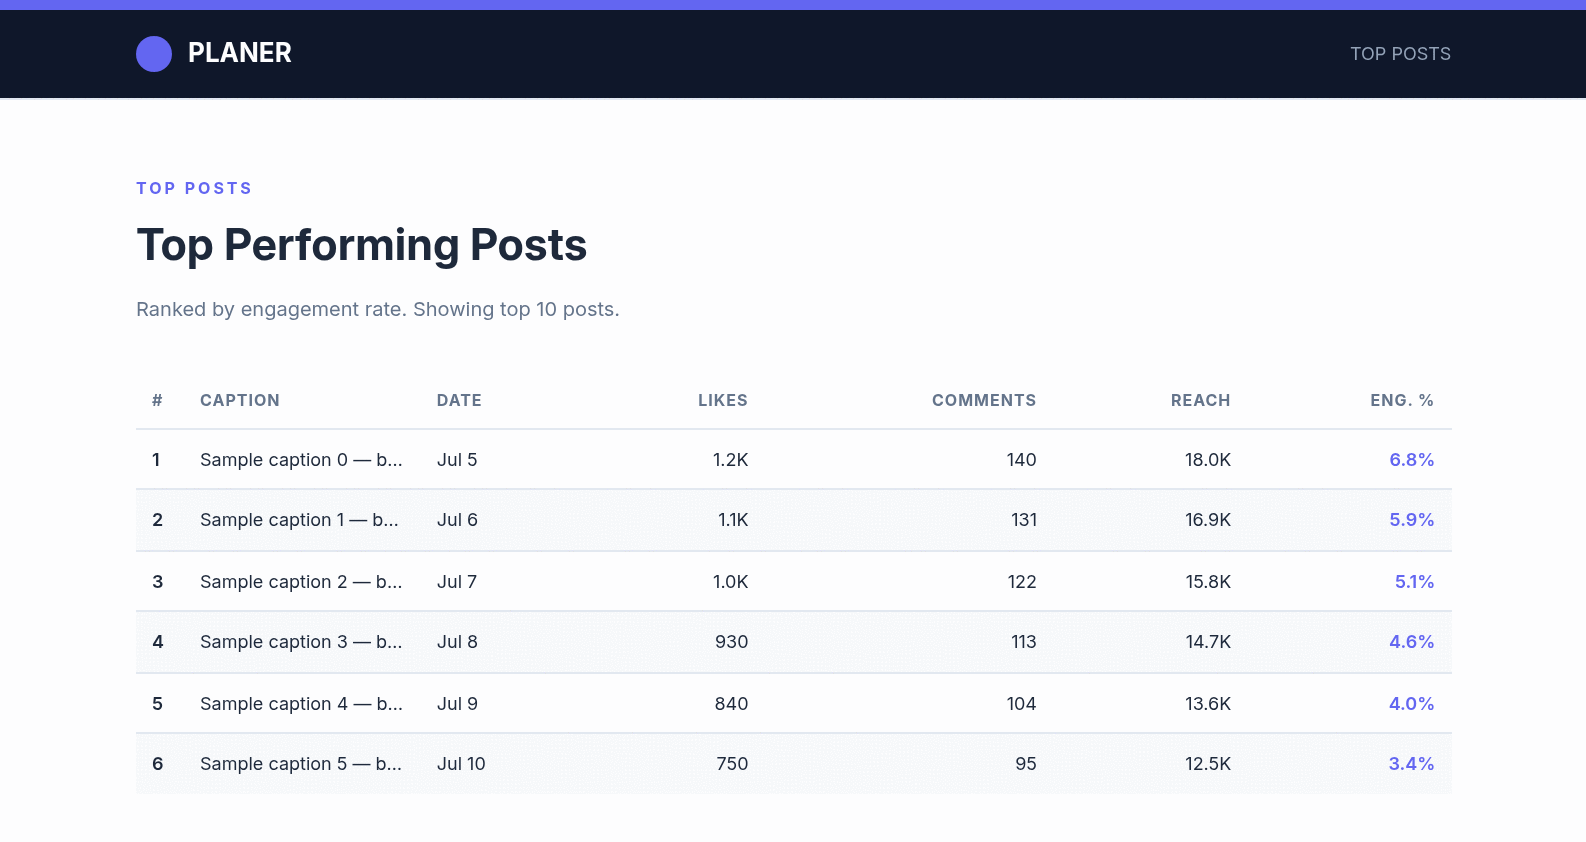Sort by the LIKES column header
This screenshot has height=842, width=1586.
pyautogui.click(x=723, y=400)
